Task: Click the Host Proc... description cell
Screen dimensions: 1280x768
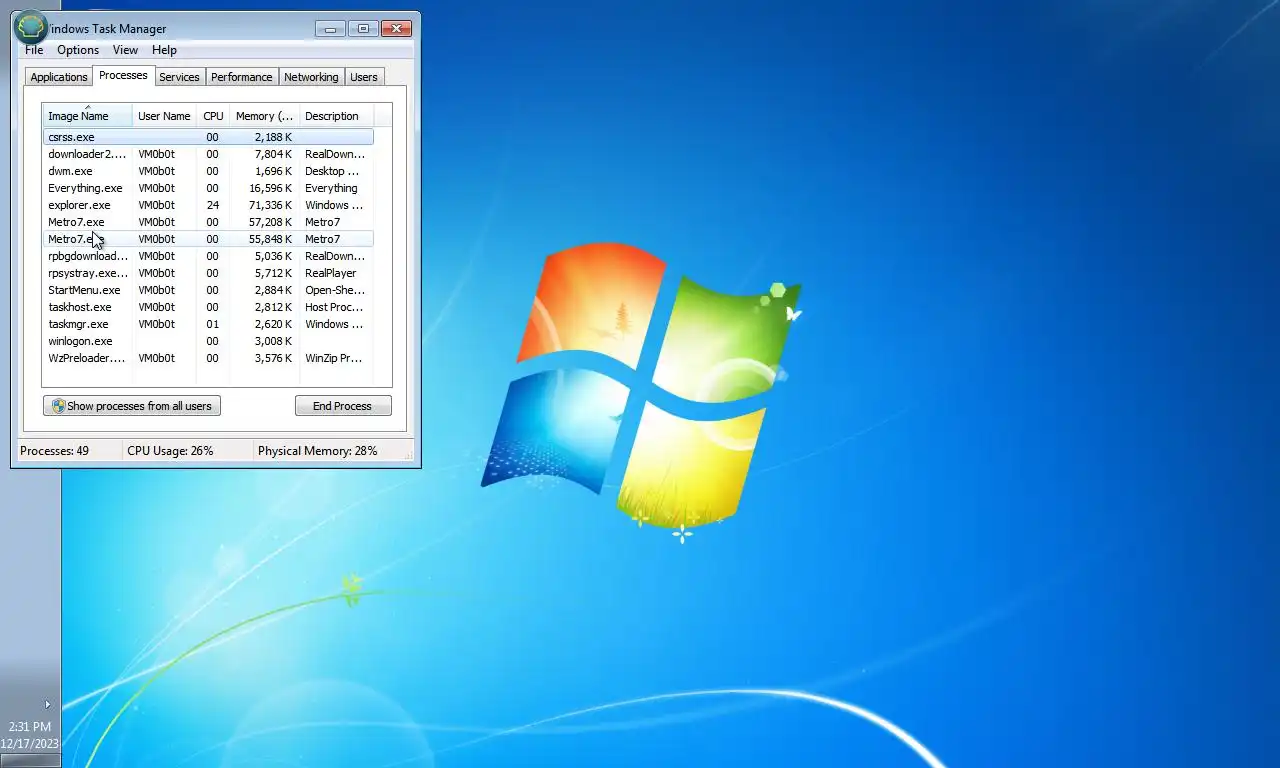Action: (334, 307)
